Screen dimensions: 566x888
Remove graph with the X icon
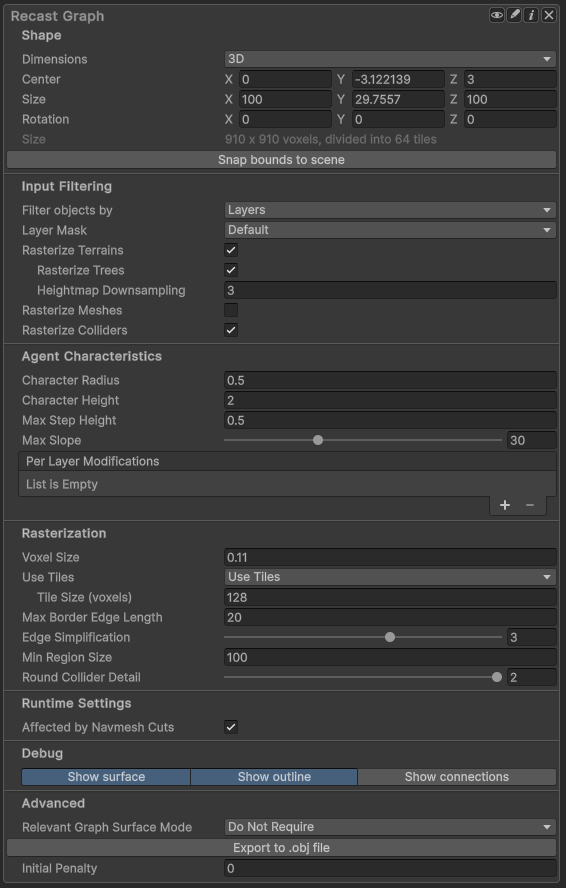point(548,15)
